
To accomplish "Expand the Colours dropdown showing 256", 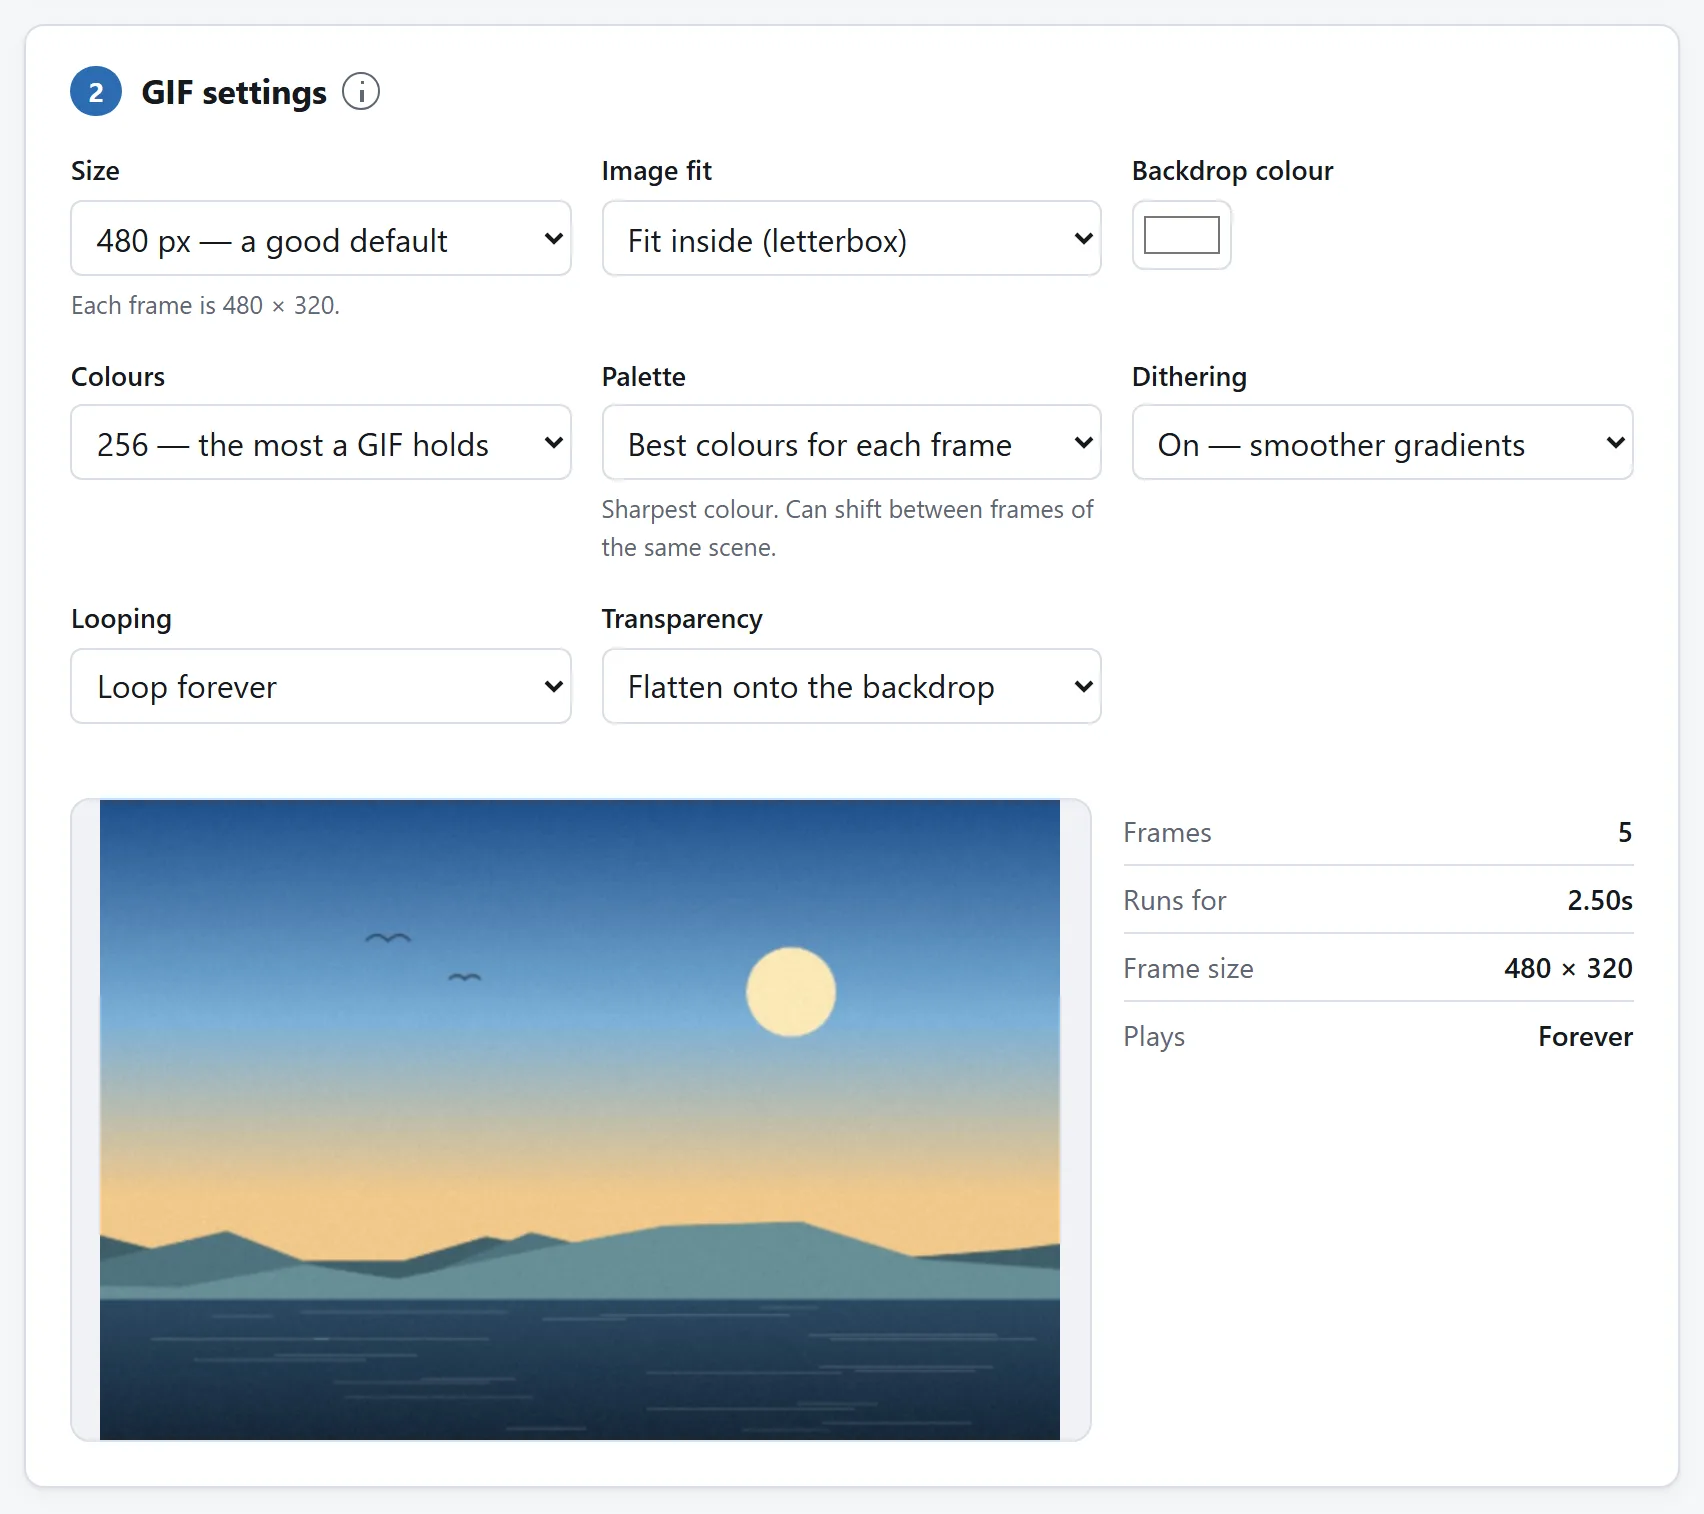I will coord(321,442).
